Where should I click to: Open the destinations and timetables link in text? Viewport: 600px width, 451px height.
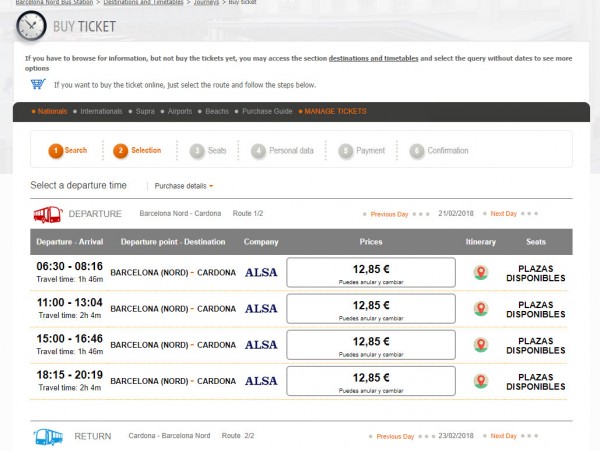tap(373, 59)
